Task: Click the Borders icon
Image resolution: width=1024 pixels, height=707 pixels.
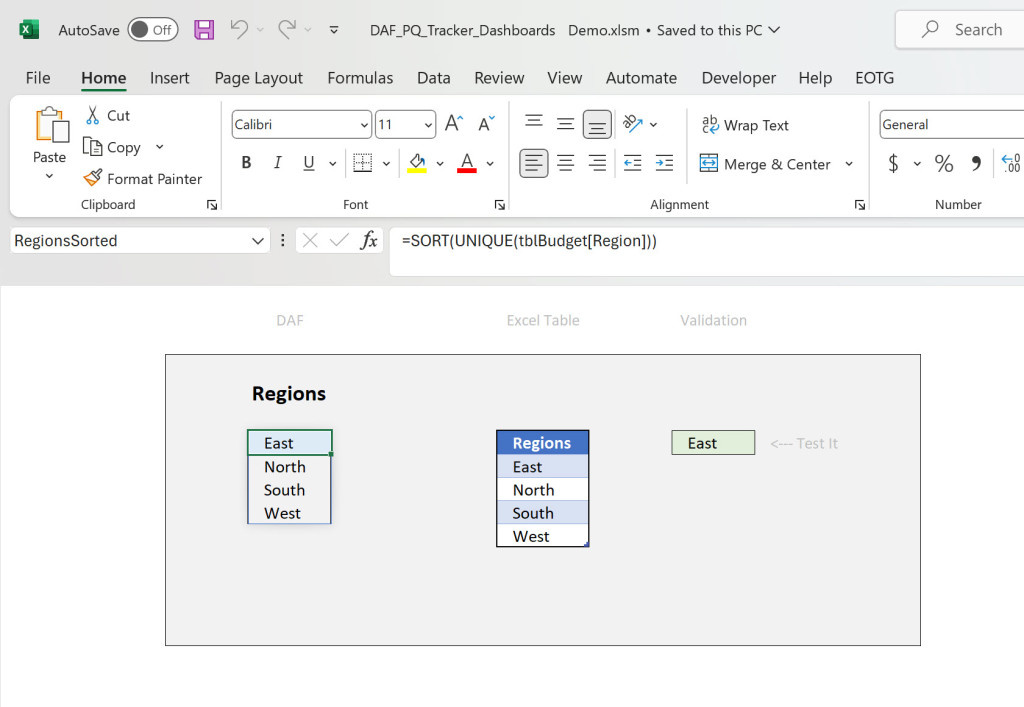Action: (362, 163)
